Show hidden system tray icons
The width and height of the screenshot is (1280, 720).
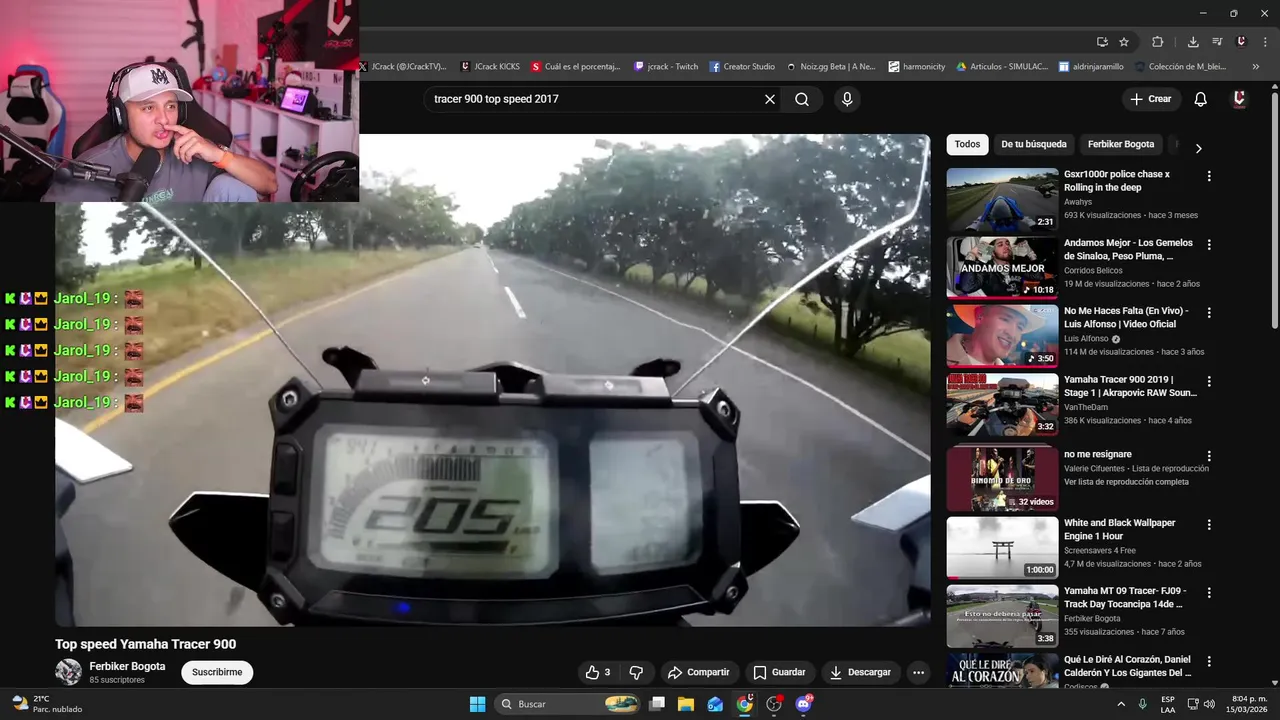point(1121,704)
